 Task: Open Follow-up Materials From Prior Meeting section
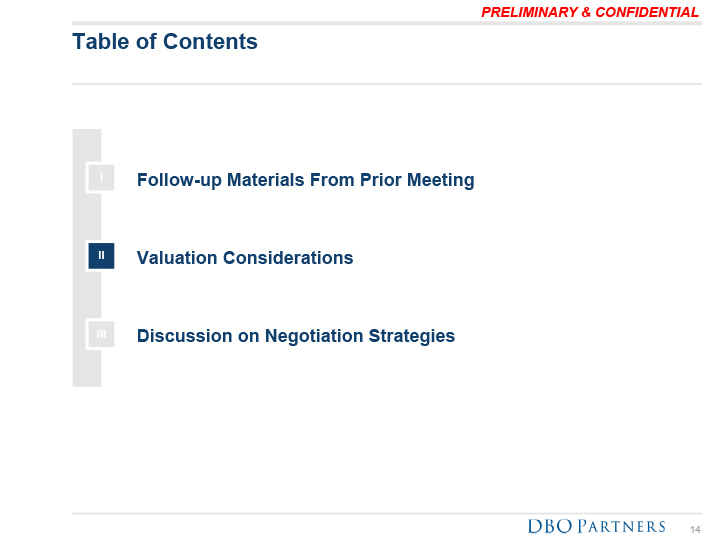click(305, 180)
